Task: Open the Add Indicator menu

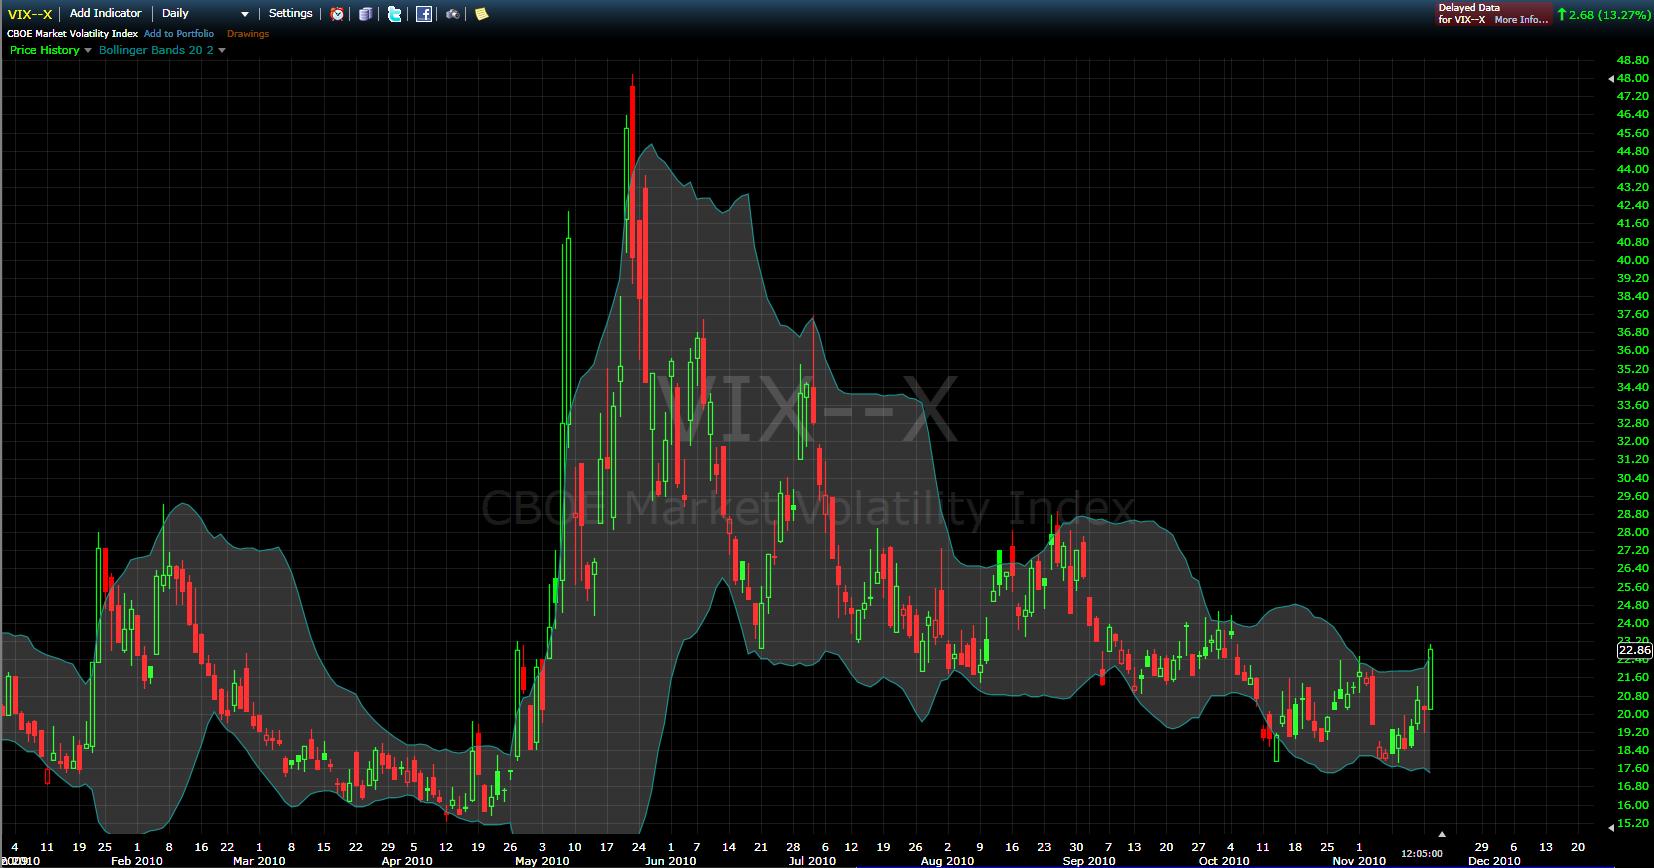Action: pos(105,13)
